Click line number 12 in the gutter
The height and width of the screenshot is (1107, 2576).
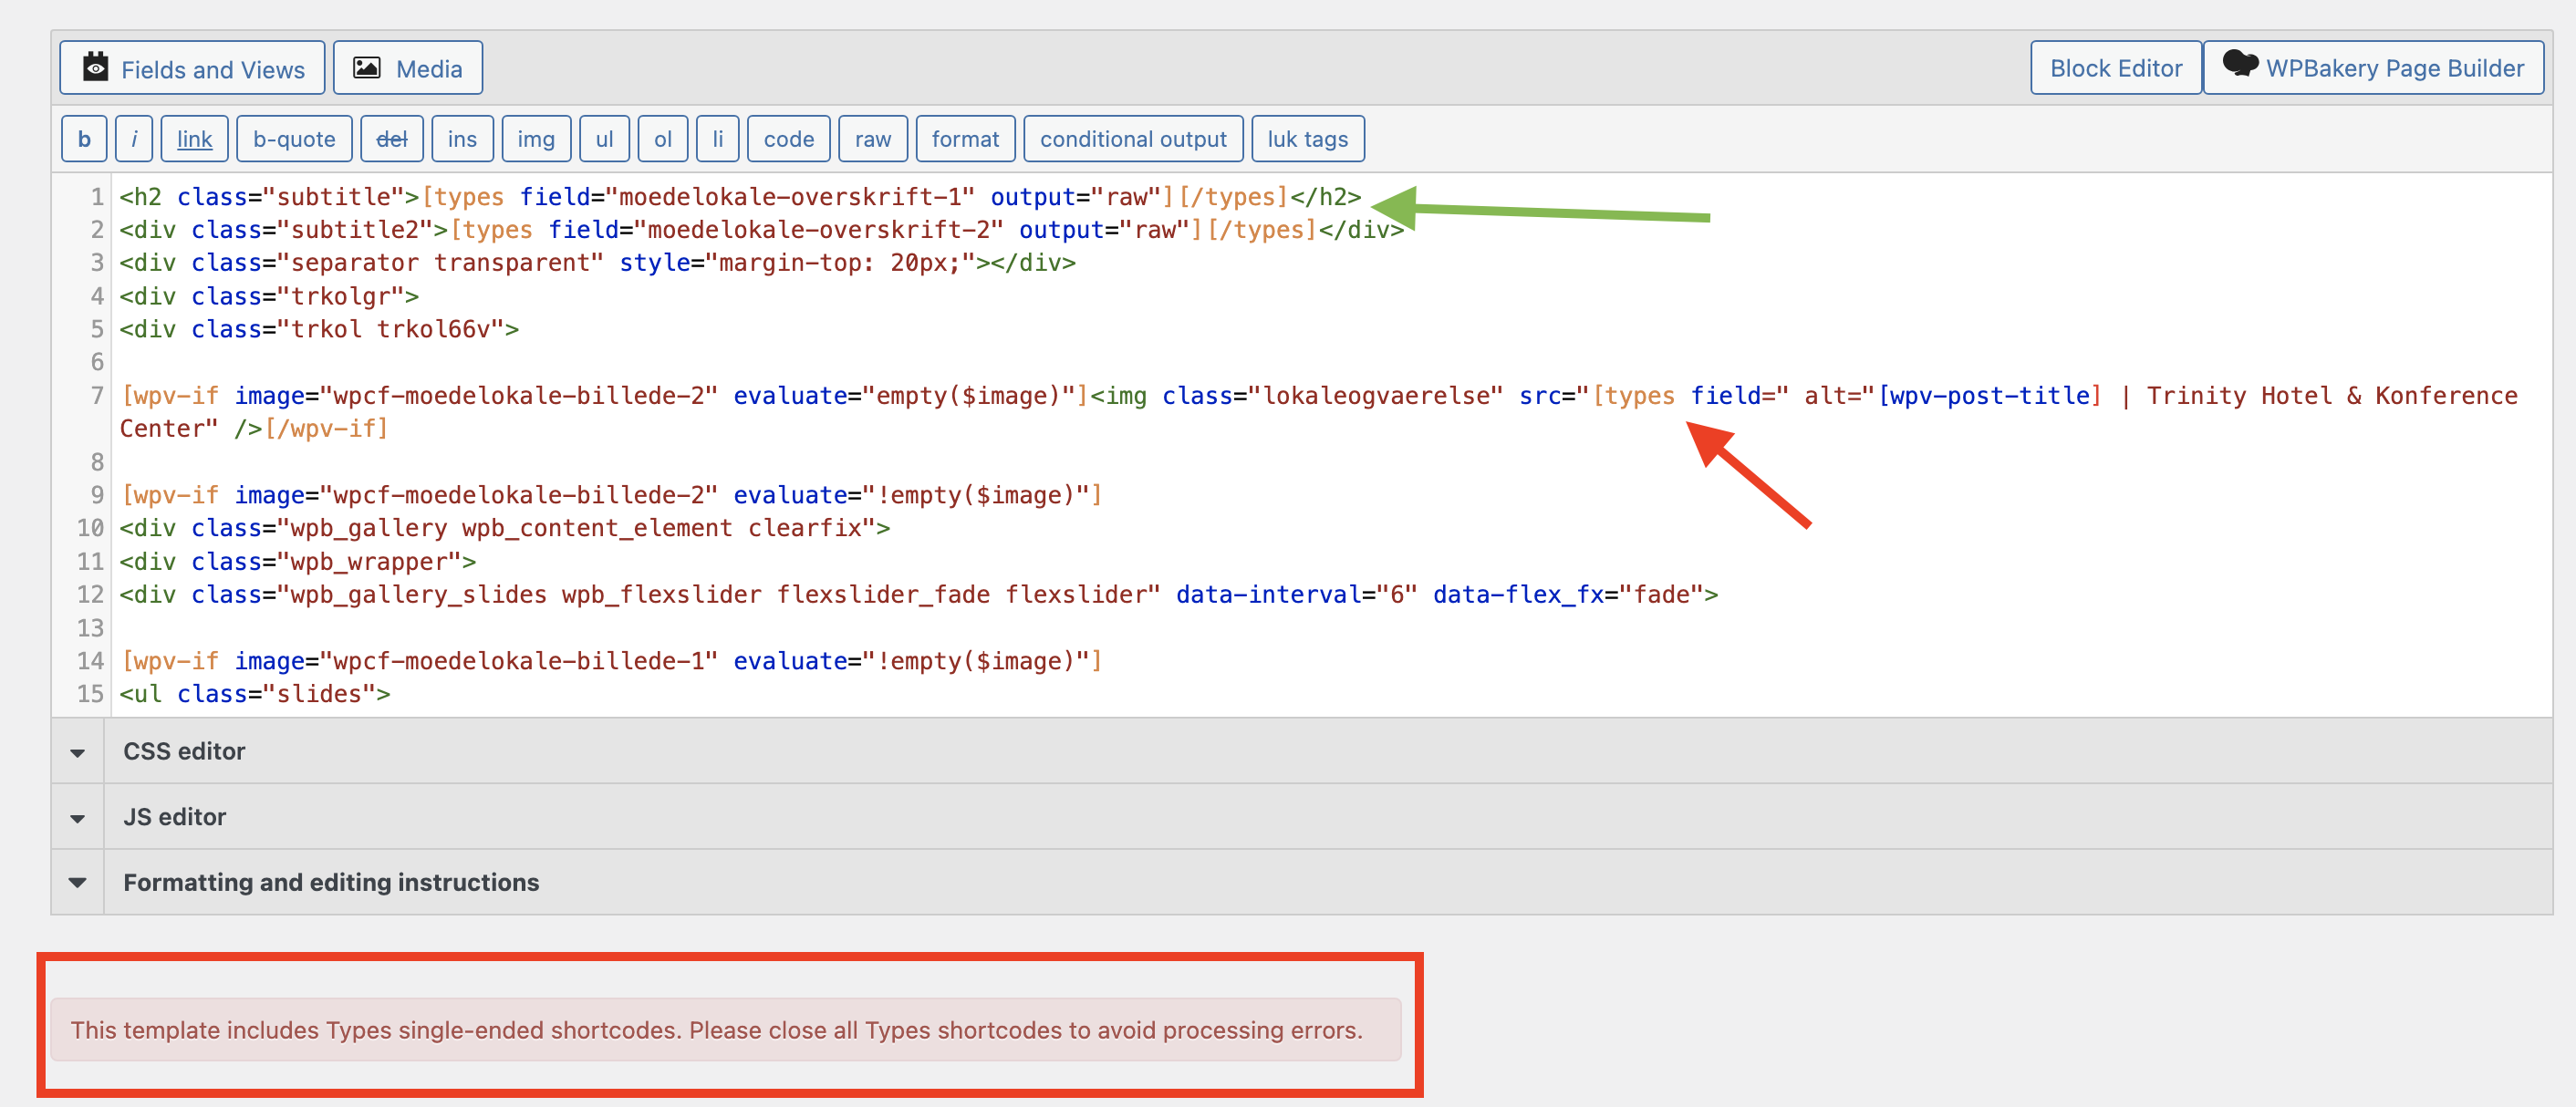point(90,595)
